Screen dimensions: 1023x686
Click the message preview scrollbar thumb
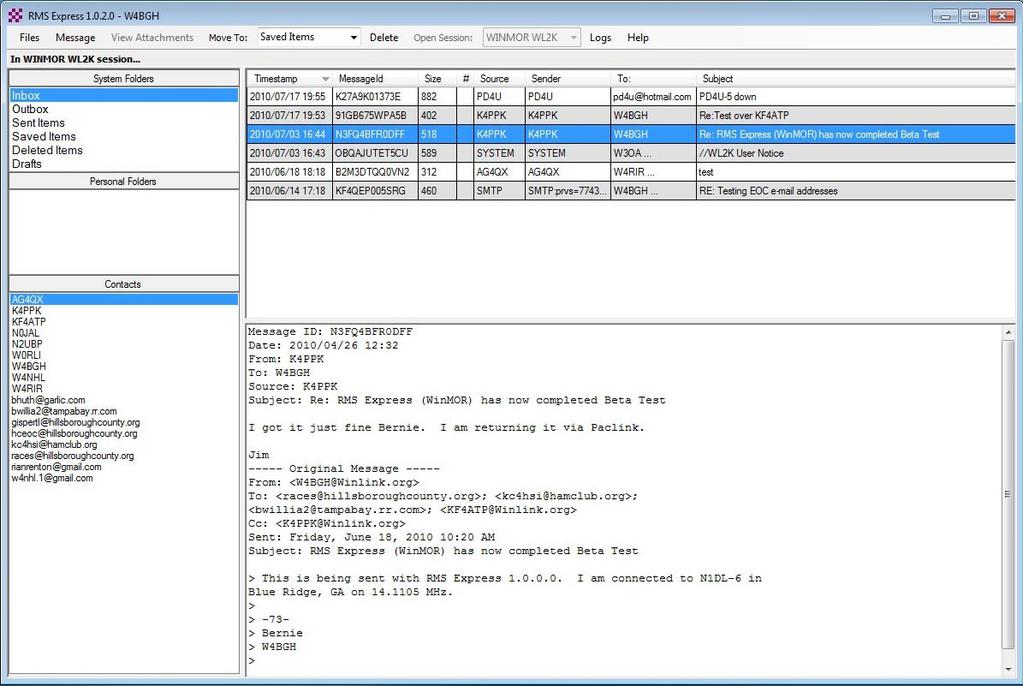click(x=1009, y=494)
